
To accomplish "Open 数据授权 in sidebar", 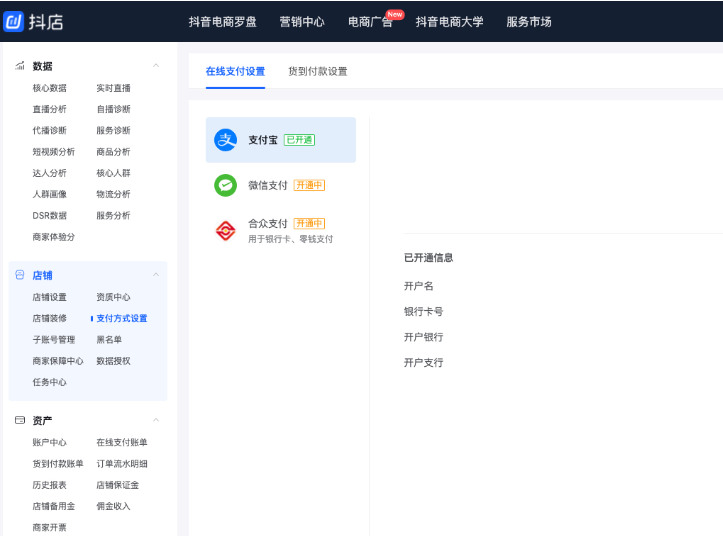I will [x=113, y=360].
